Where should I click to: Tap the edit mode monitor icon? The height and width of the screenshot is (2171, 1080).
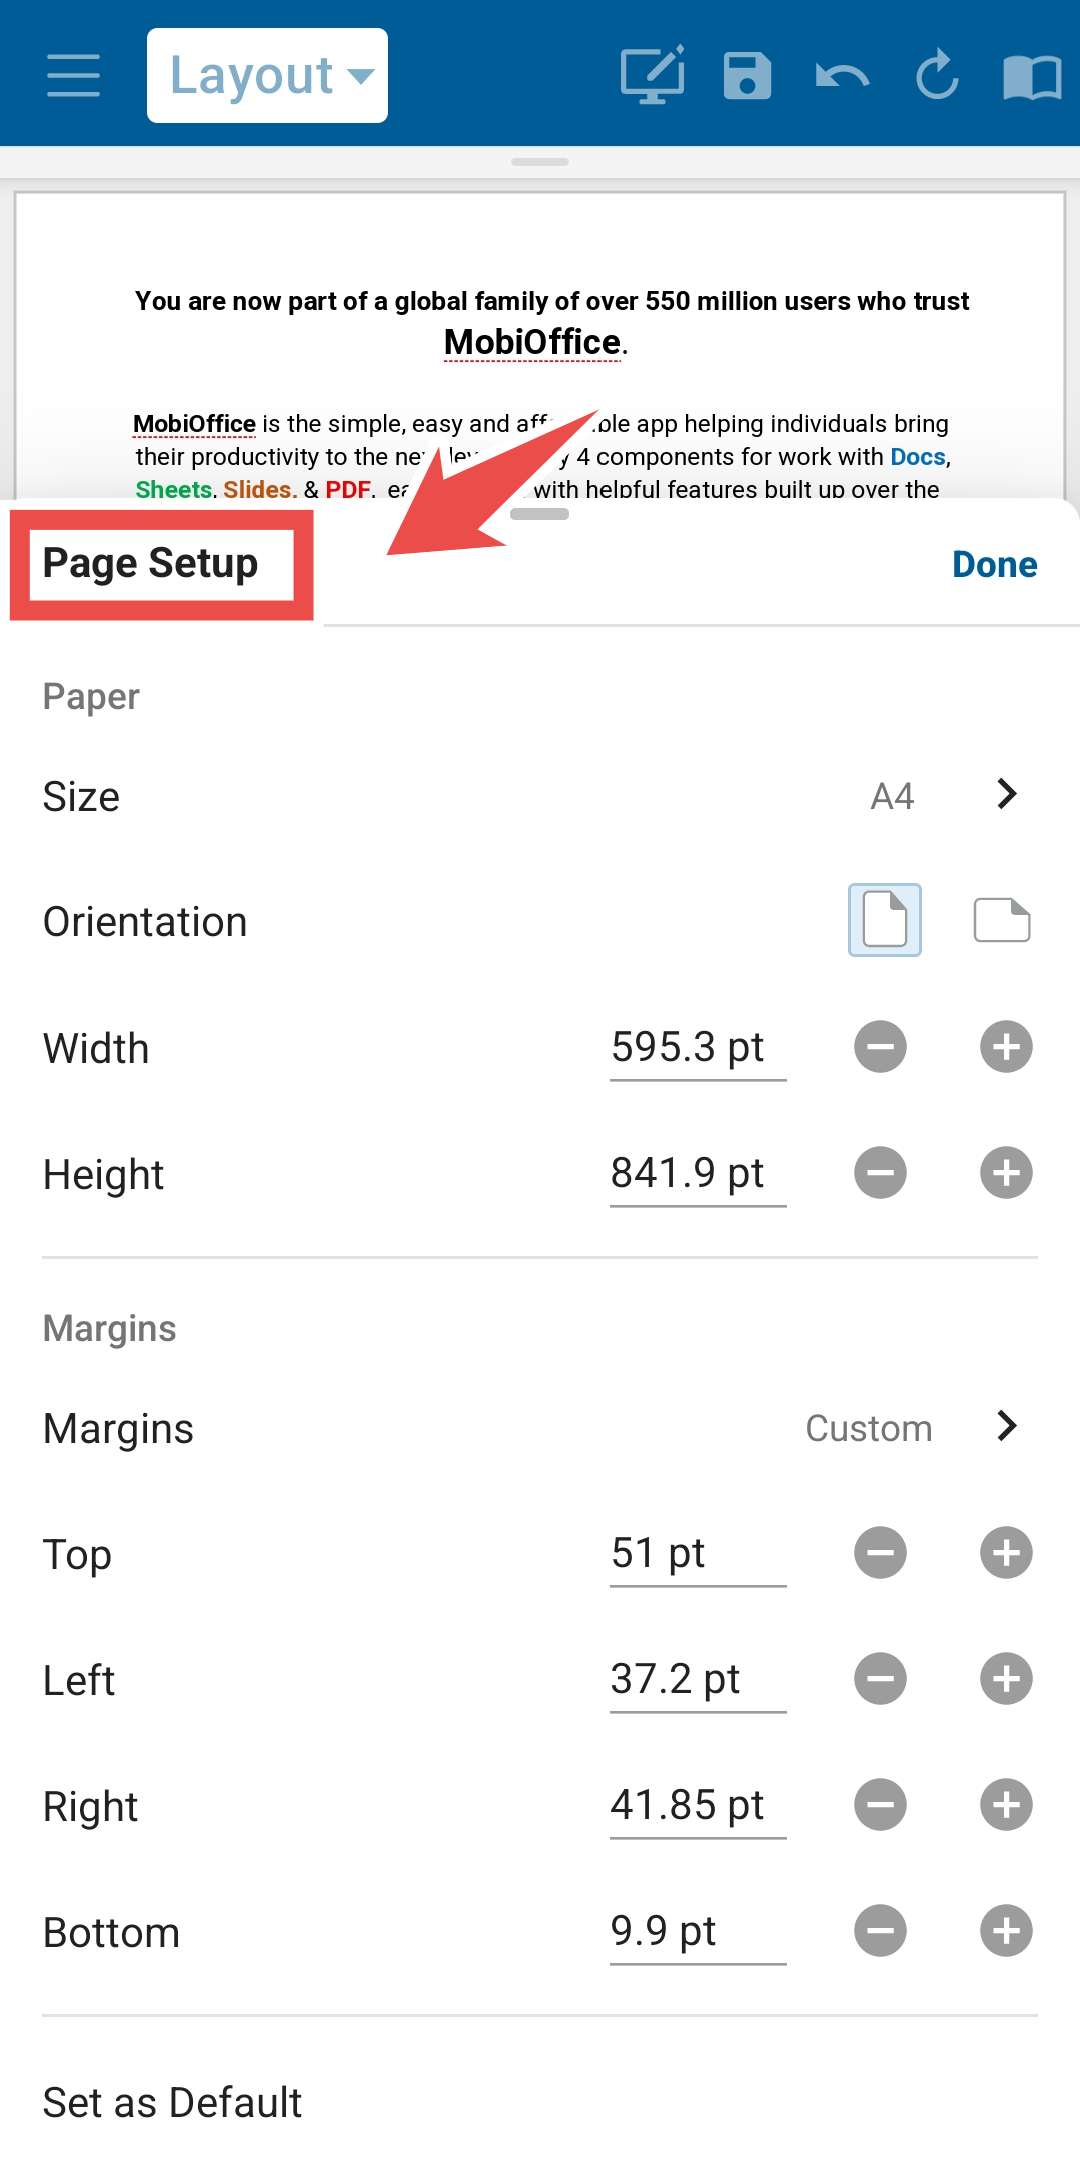click(x=653, y=75)
